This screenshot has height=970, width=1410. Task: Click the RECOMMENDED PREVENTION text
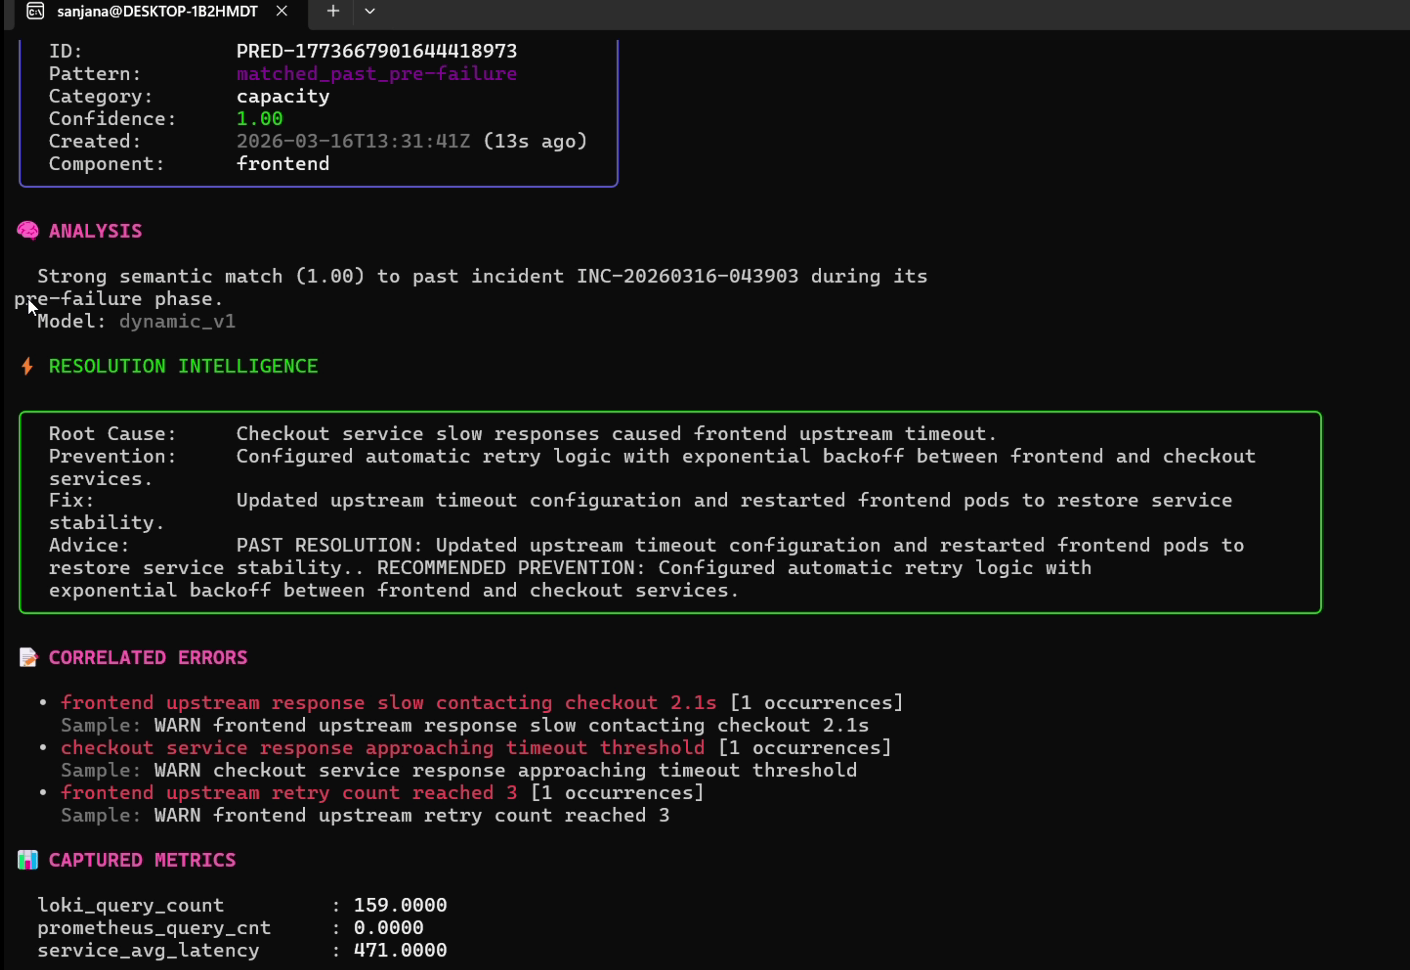pyautogui.click(x=511, y=567)
